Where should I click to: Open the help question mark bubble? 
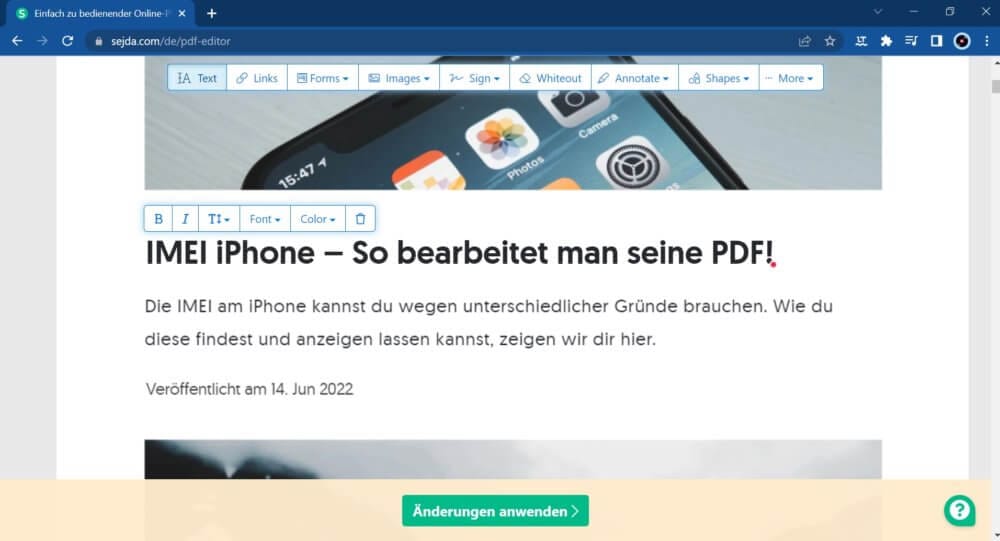(959, 510)
